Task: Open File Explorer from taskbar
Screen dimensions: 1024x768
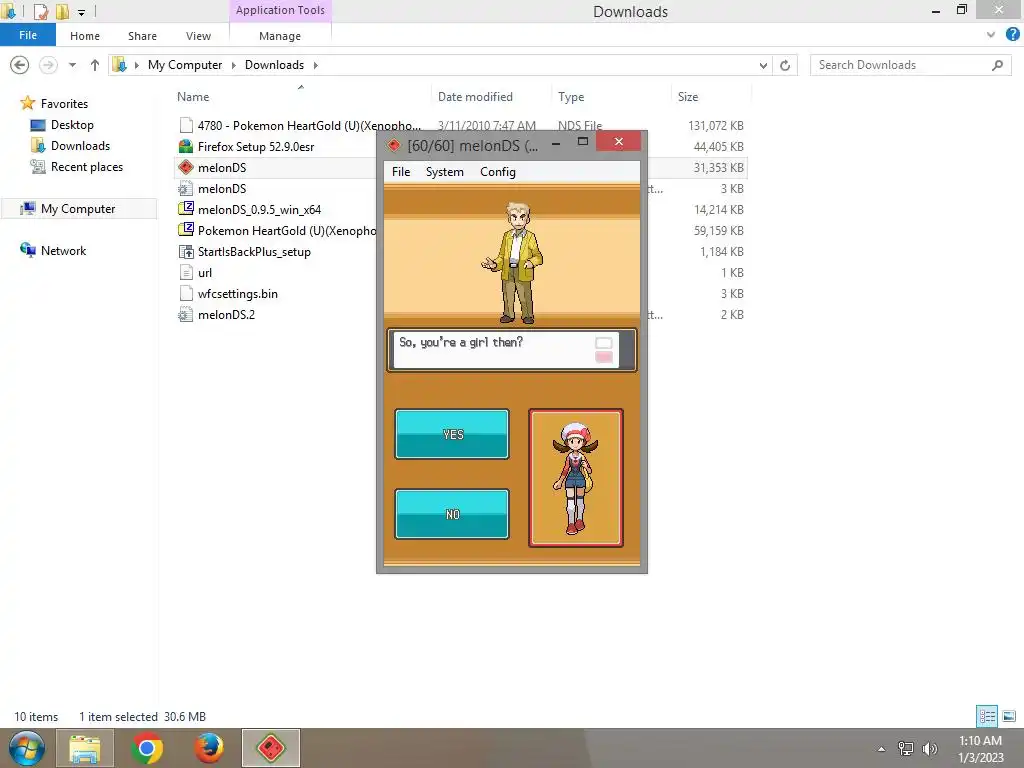Action: tap(85, 748)
